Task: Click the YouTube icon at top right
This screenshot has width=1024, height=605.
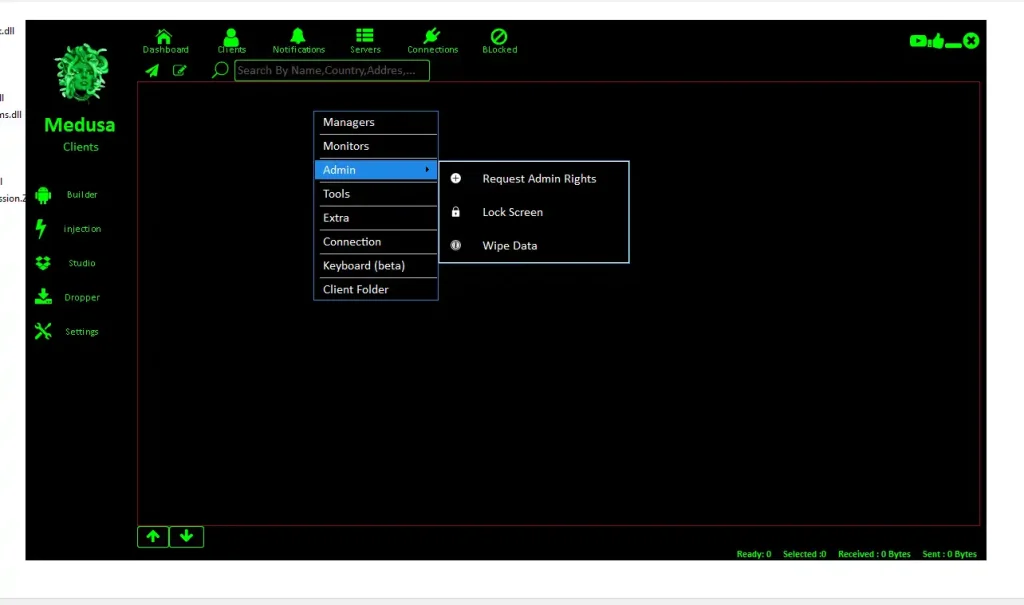Action: [917, 41]
